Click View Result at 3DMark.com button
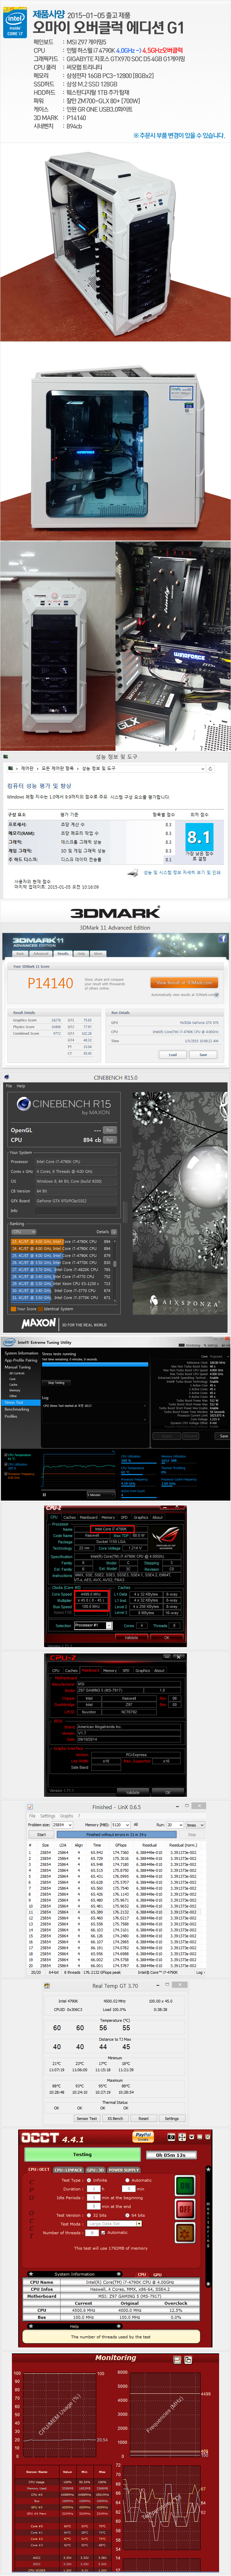 coord(184,982)
